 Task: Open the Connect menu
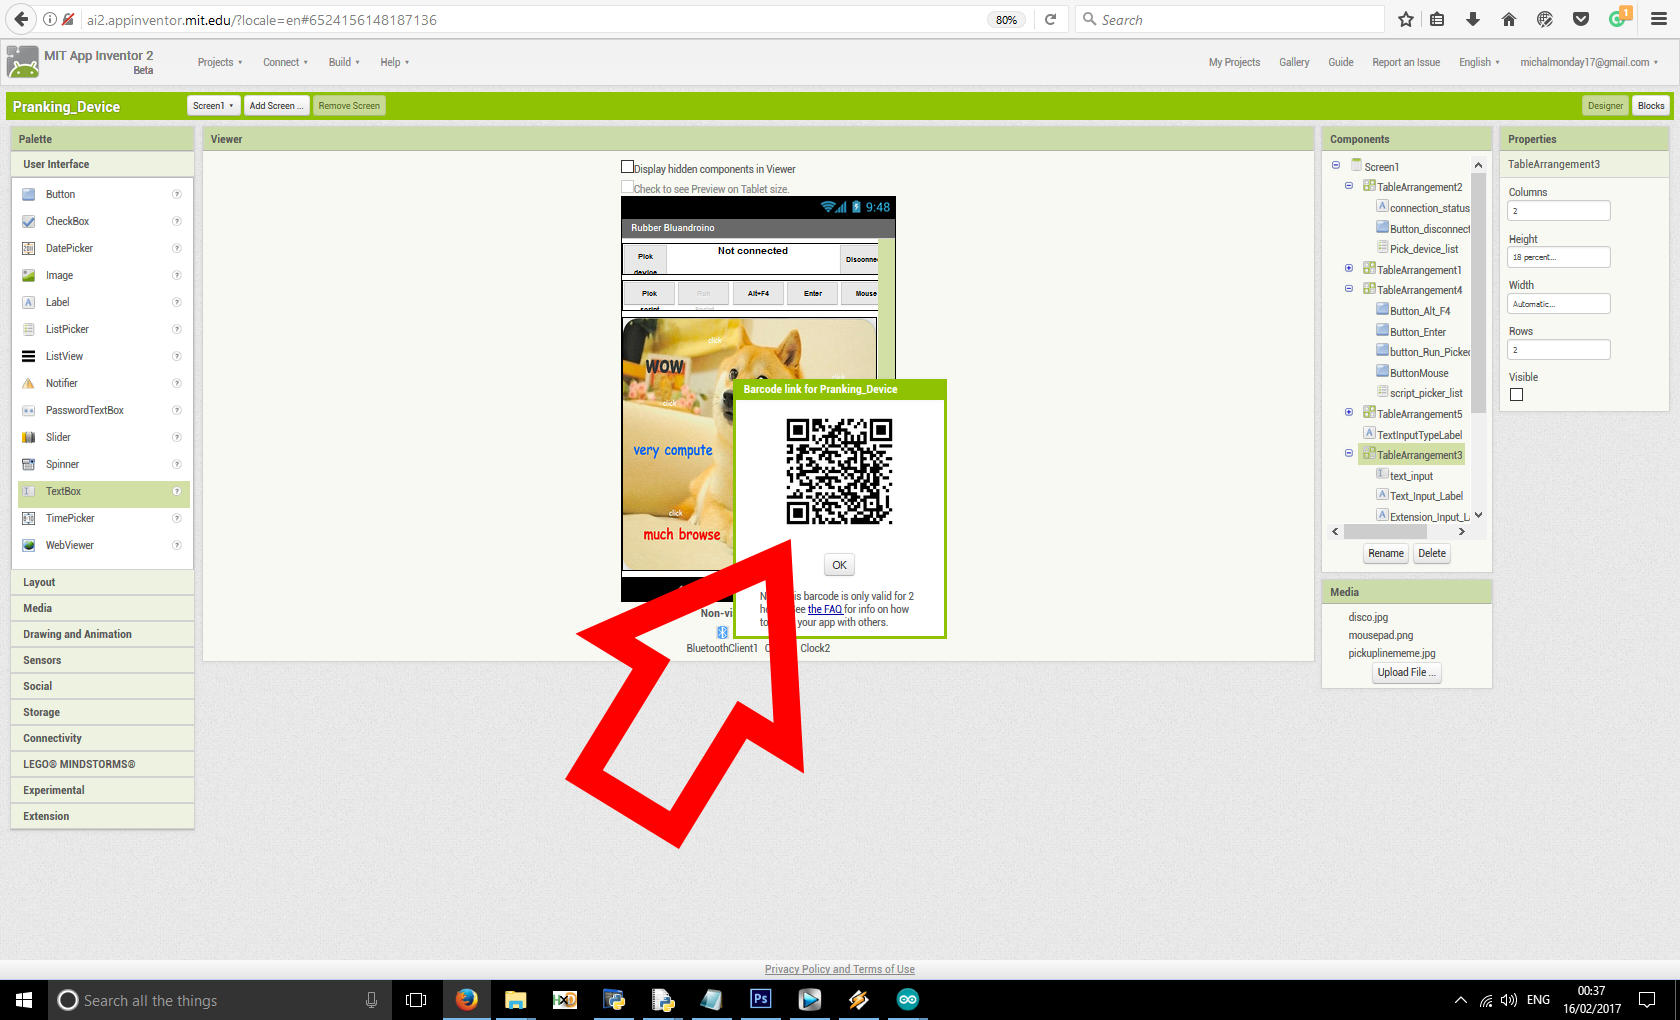pos(285,62)
